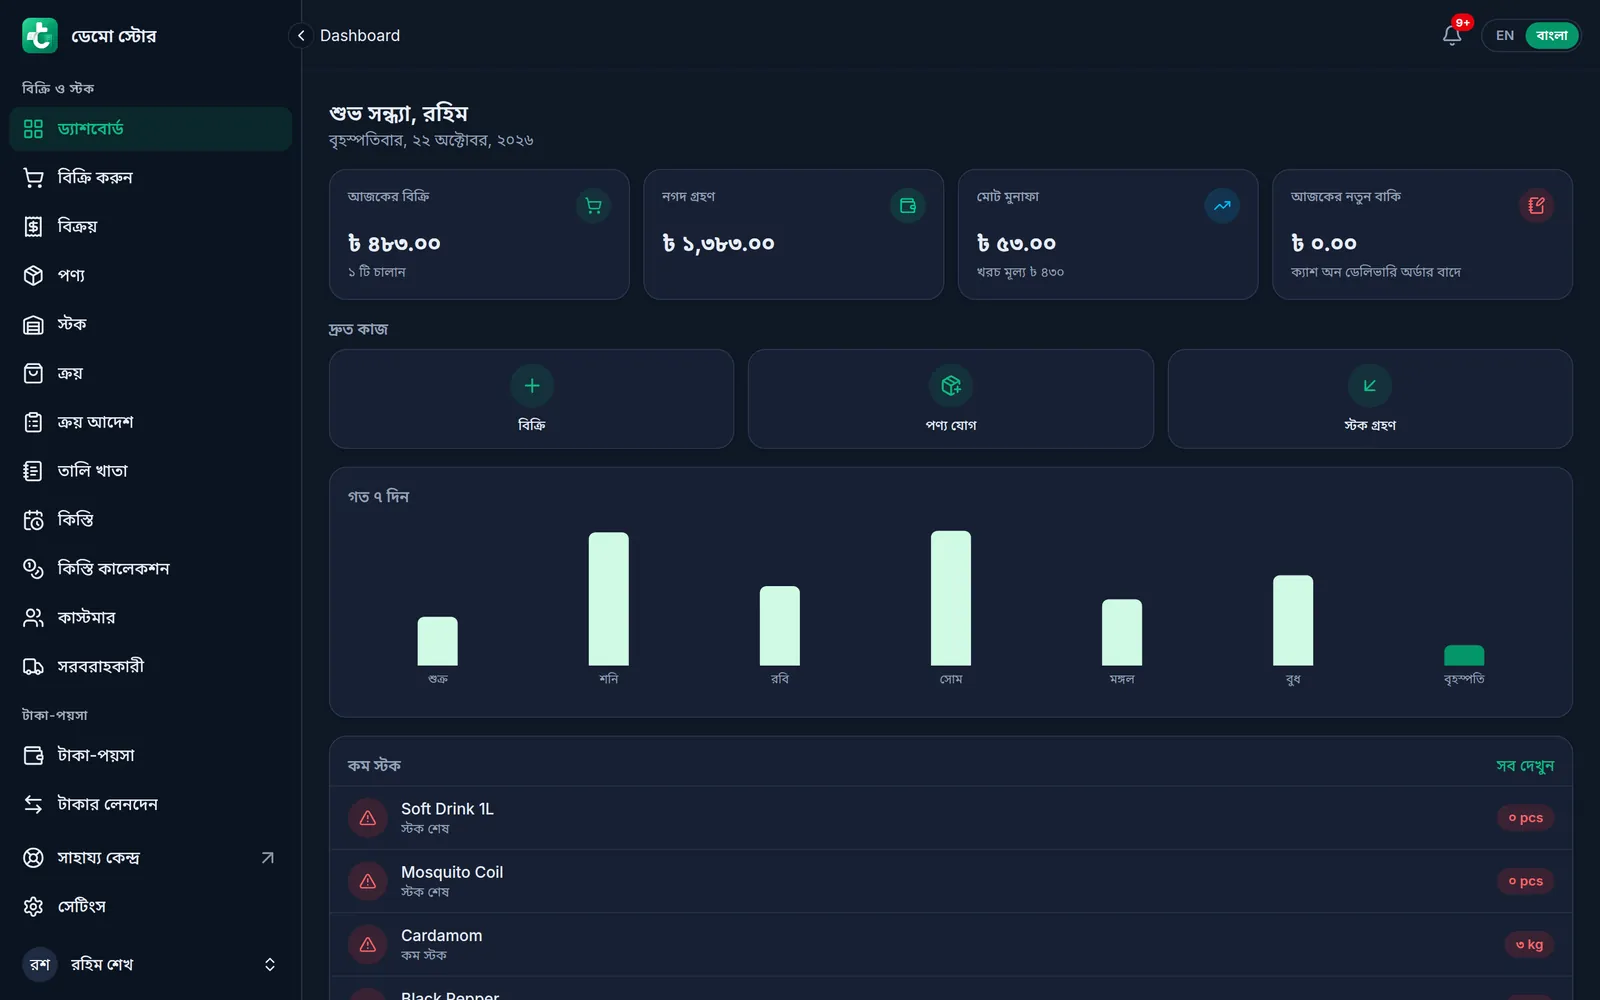Click the cart icon on আজকের বিক্রি card
Viewport: 1600px width, 1000px height.
point(593,206)
